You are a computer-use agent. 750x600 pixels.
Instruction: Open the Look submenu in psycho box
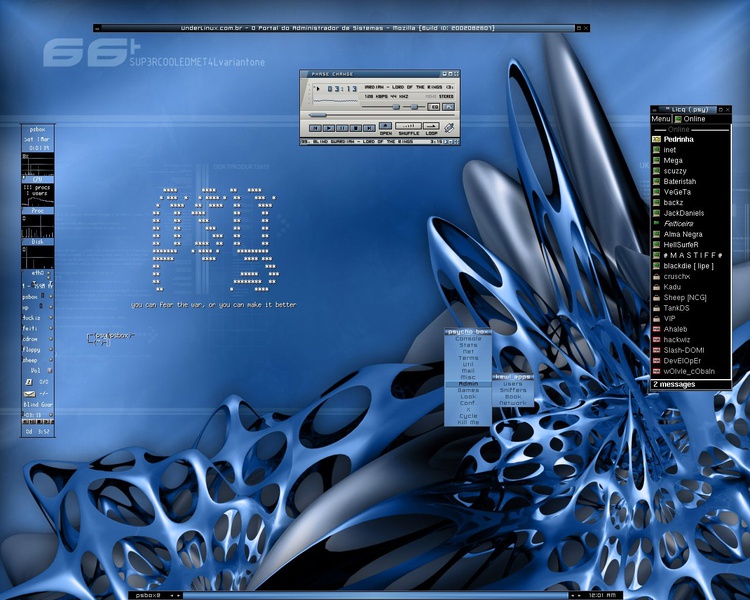pos(468,397)
